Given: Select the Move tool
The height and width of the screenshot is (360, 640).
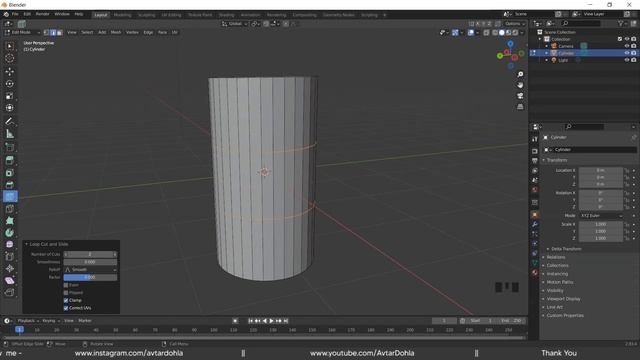Looking at the screenshot, I should tap(9, 71).
